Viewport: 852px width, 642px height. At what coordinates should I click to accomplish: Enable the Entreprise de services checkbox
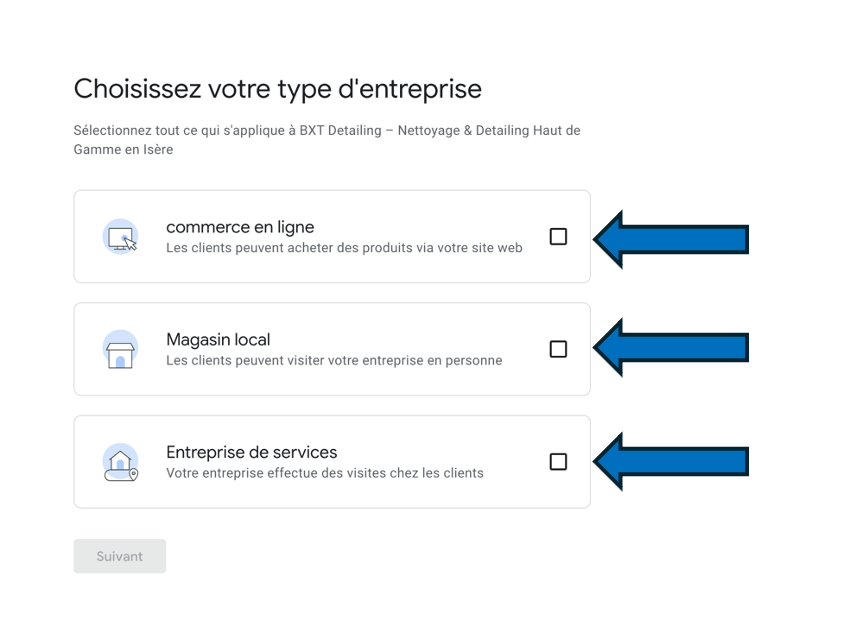(x=558, y=461)
